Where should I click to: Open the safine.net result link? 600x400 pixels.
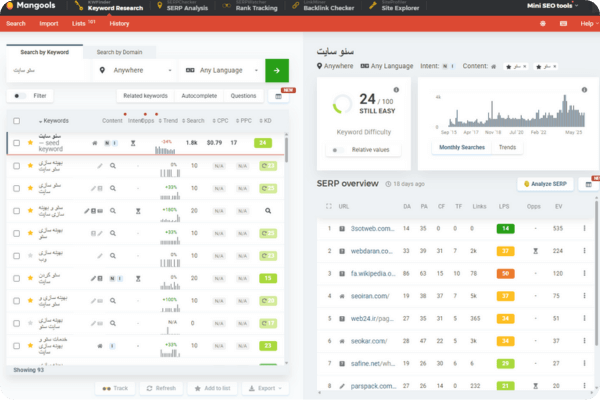click(x=372, y=363)
